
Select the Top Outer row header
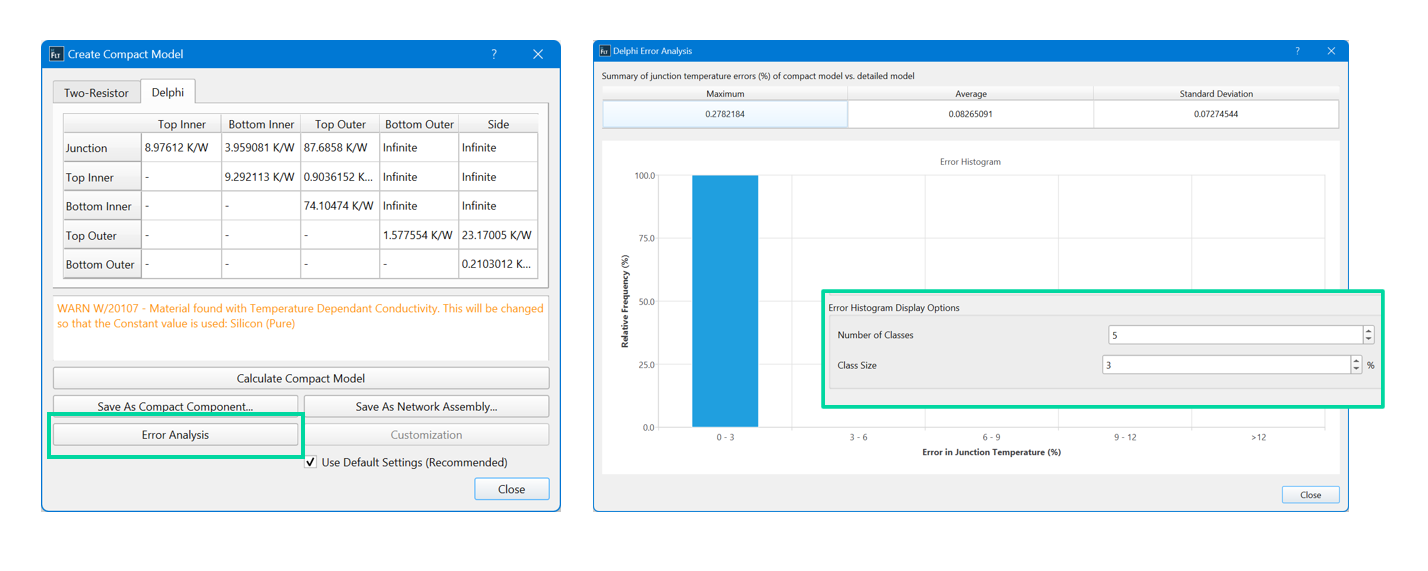(x=102, y=236)
